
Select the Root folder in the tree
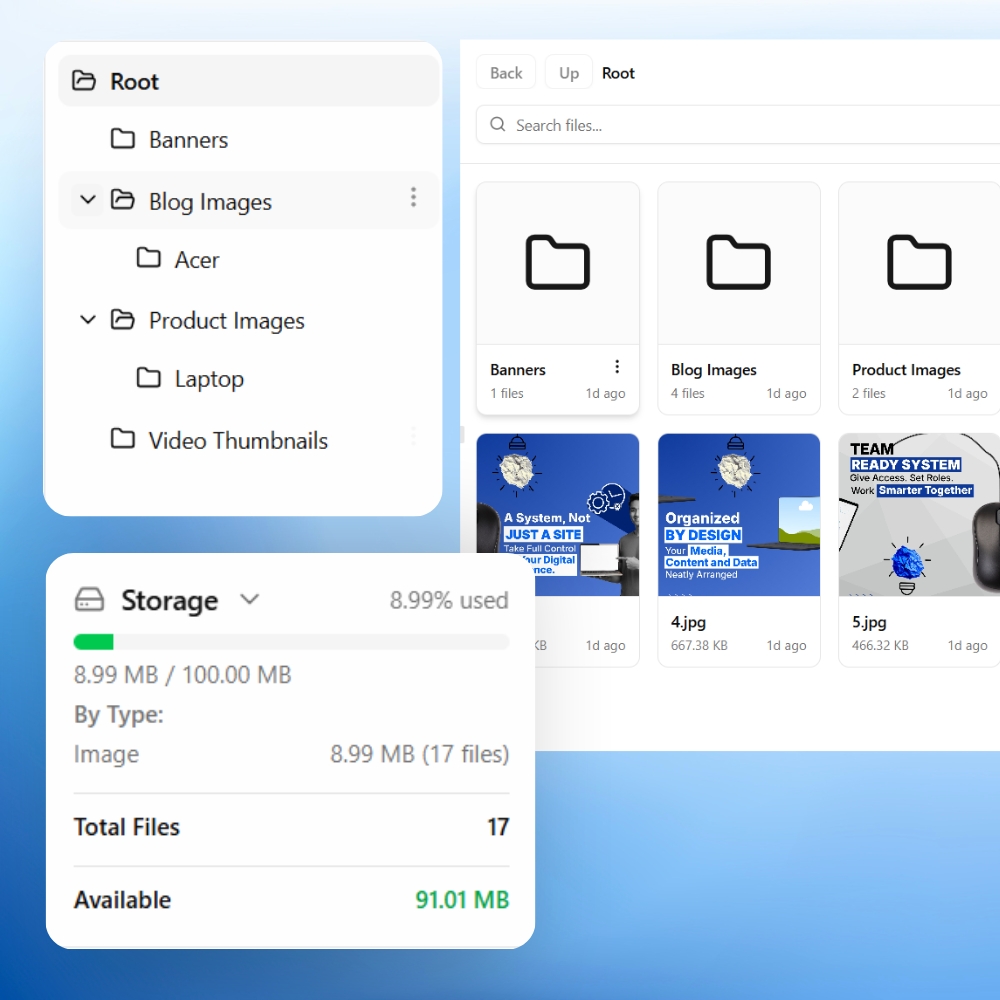(x=134, y=82)
